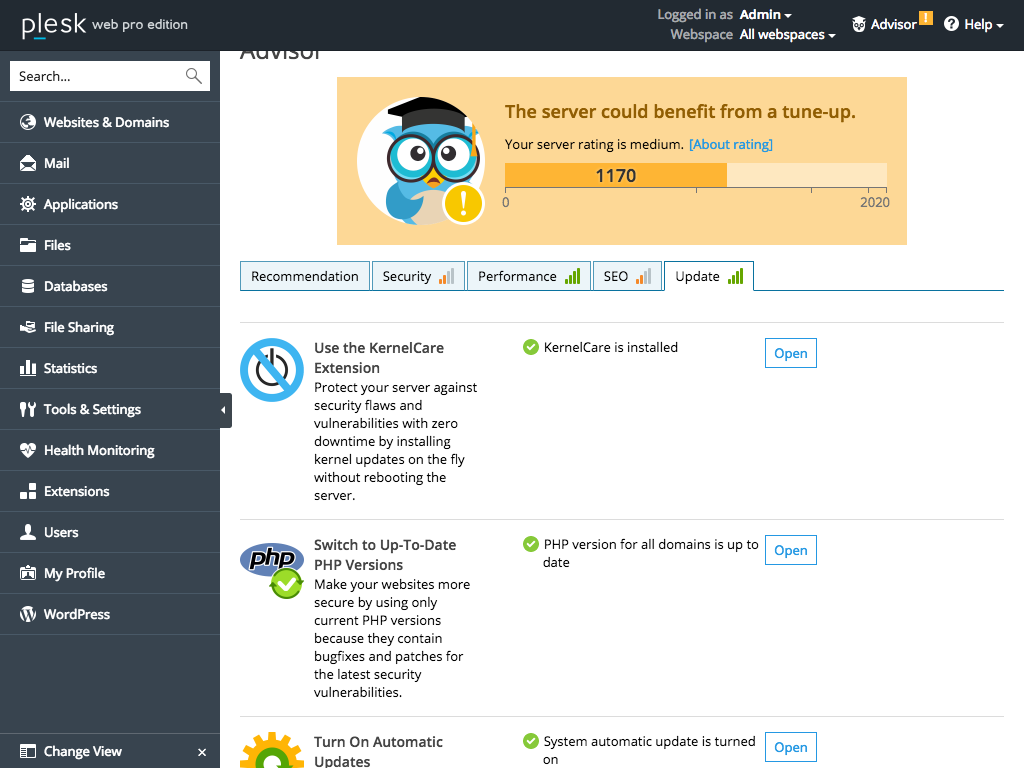Click the WordPress logo icon
Screen dimensions: 1024x768
(28, 614)
